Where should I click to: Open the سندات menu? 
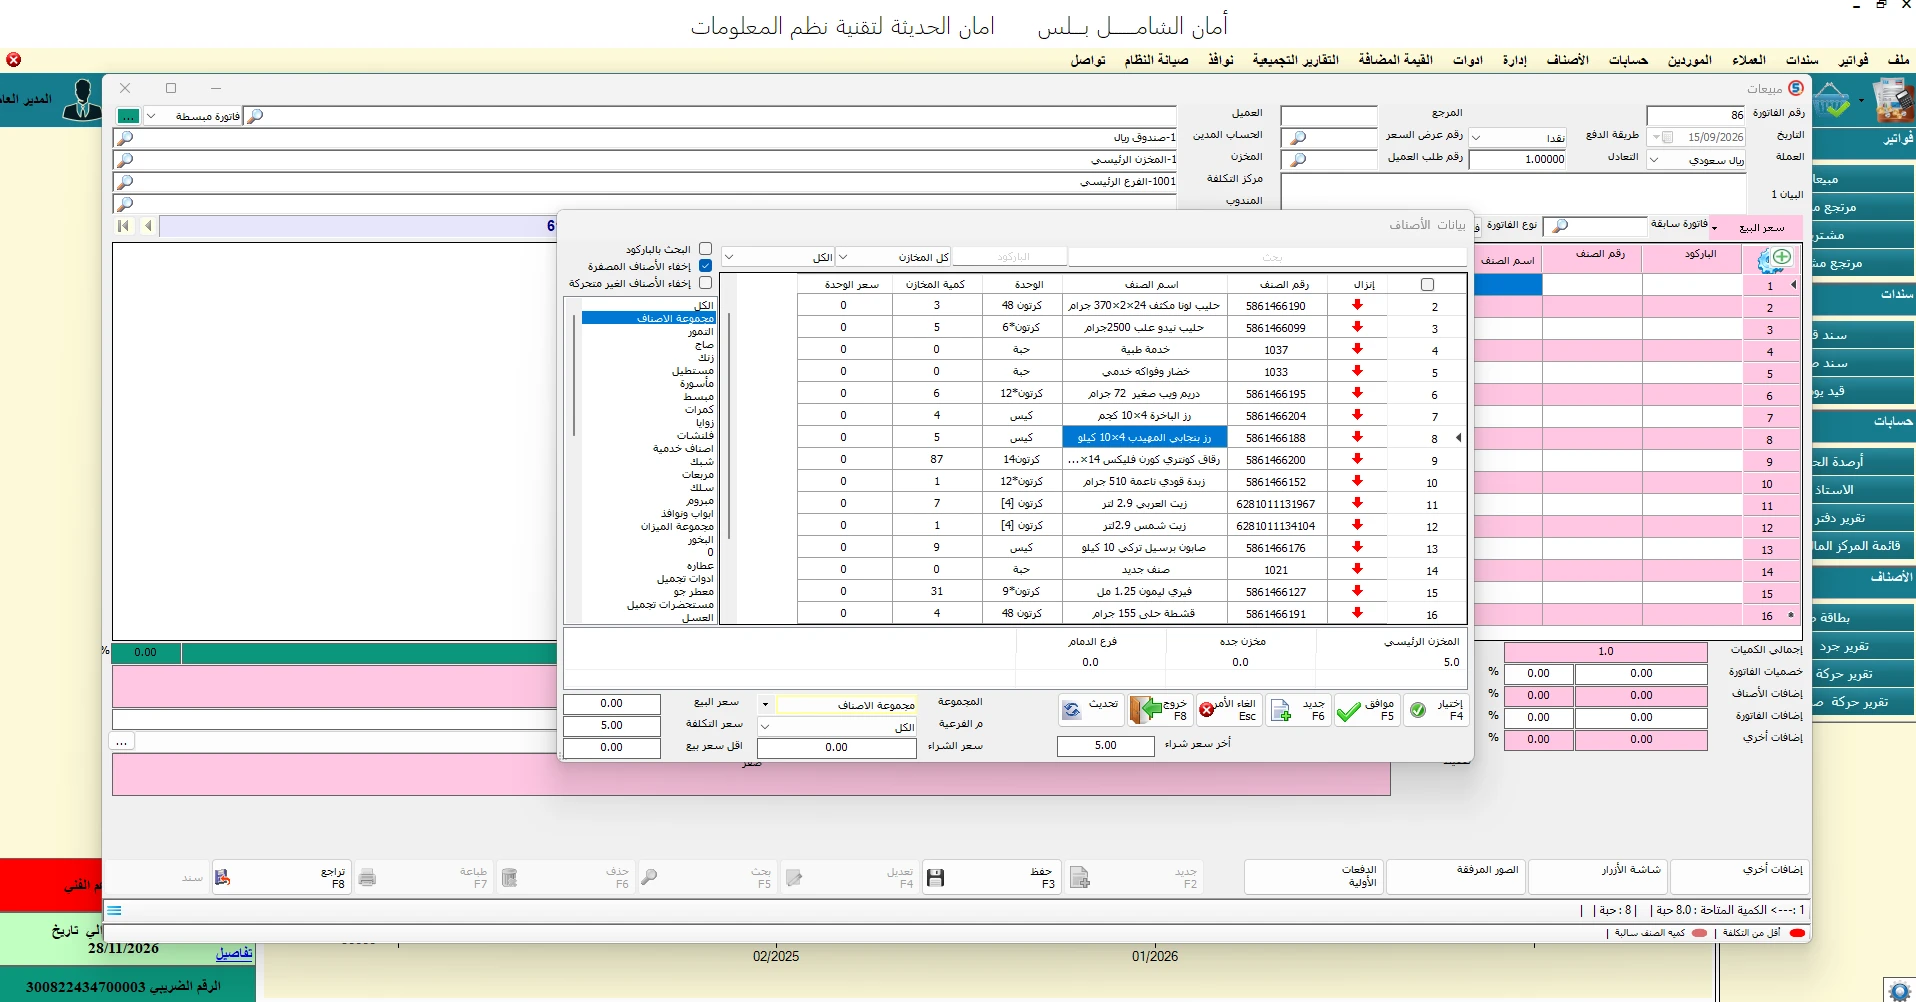[x=1802, y=60]
